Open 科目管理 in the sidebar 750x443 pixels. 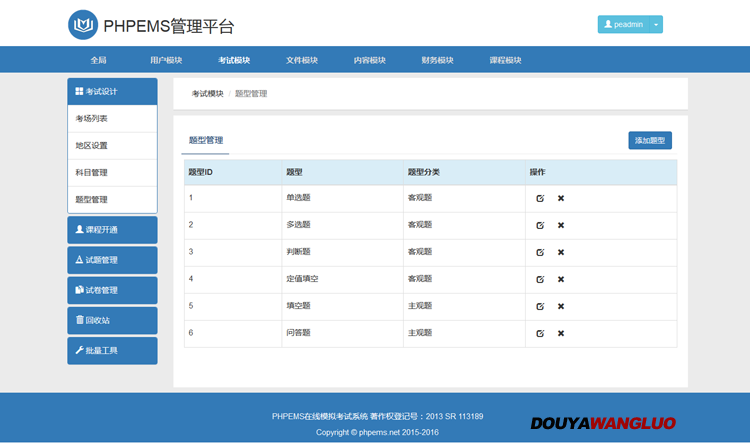coord(112,173)
